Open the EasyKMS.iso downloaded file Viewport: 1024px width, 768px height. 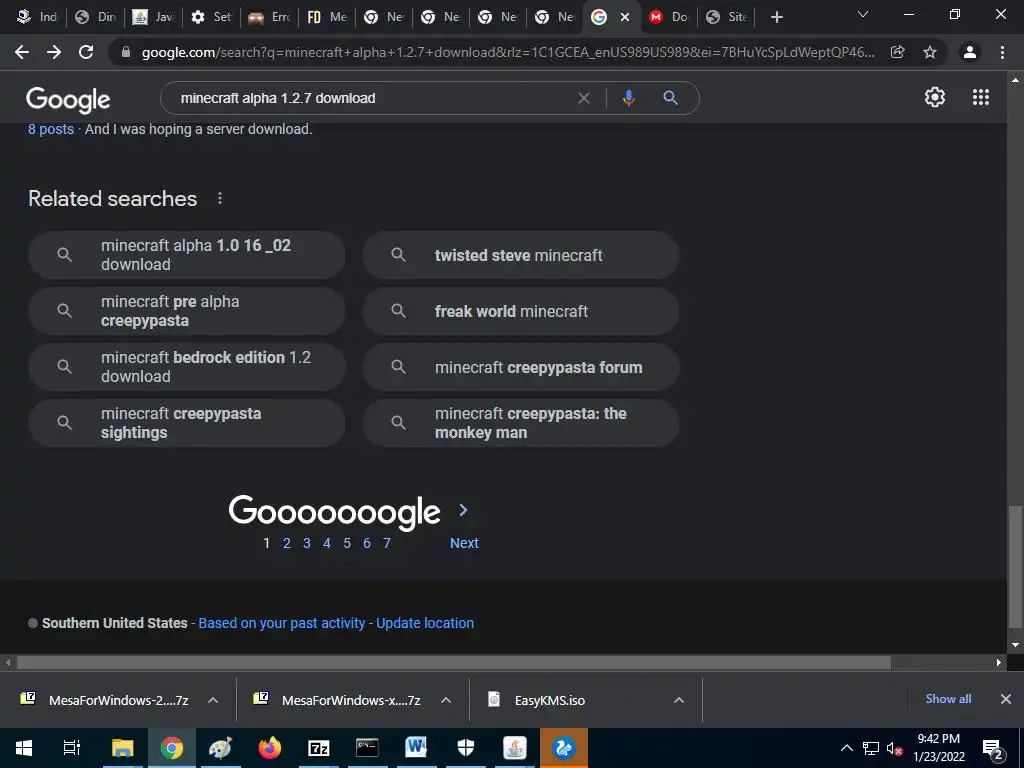(x=550, y=700)
